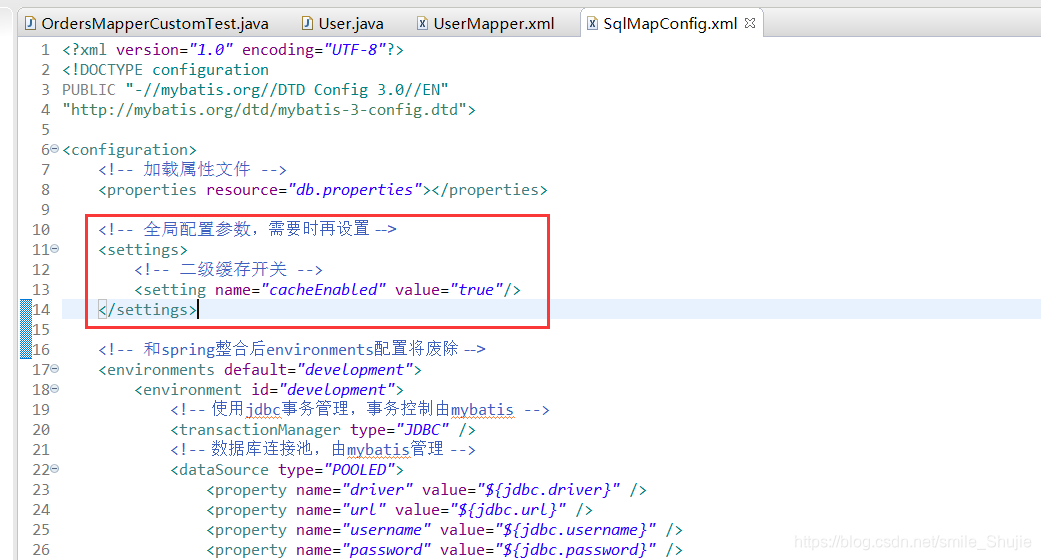
Task: Click the spring environments comment on line 16
Action: (x=292, y=349)
